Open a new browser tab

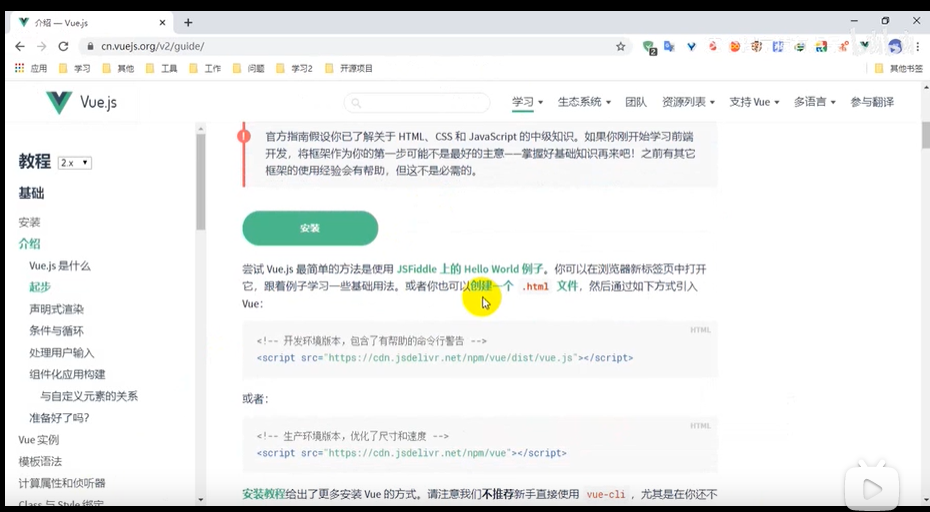click(x=188, y=23)
